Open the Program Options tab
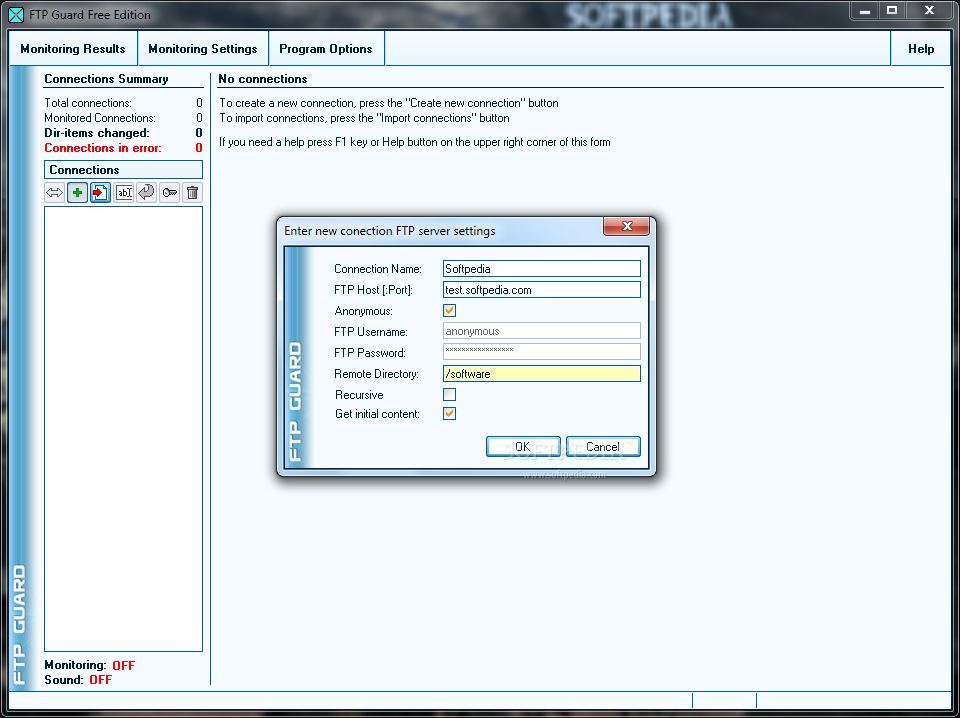 pyautogui.click(x=326, y=49)
